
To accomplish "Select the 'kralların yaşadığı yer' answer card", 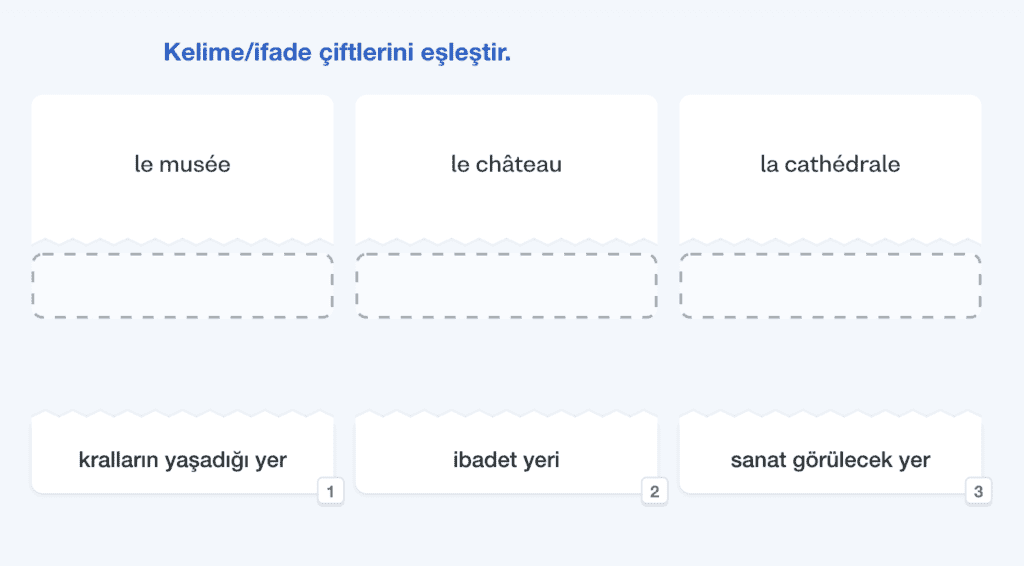I will point(182,455).
